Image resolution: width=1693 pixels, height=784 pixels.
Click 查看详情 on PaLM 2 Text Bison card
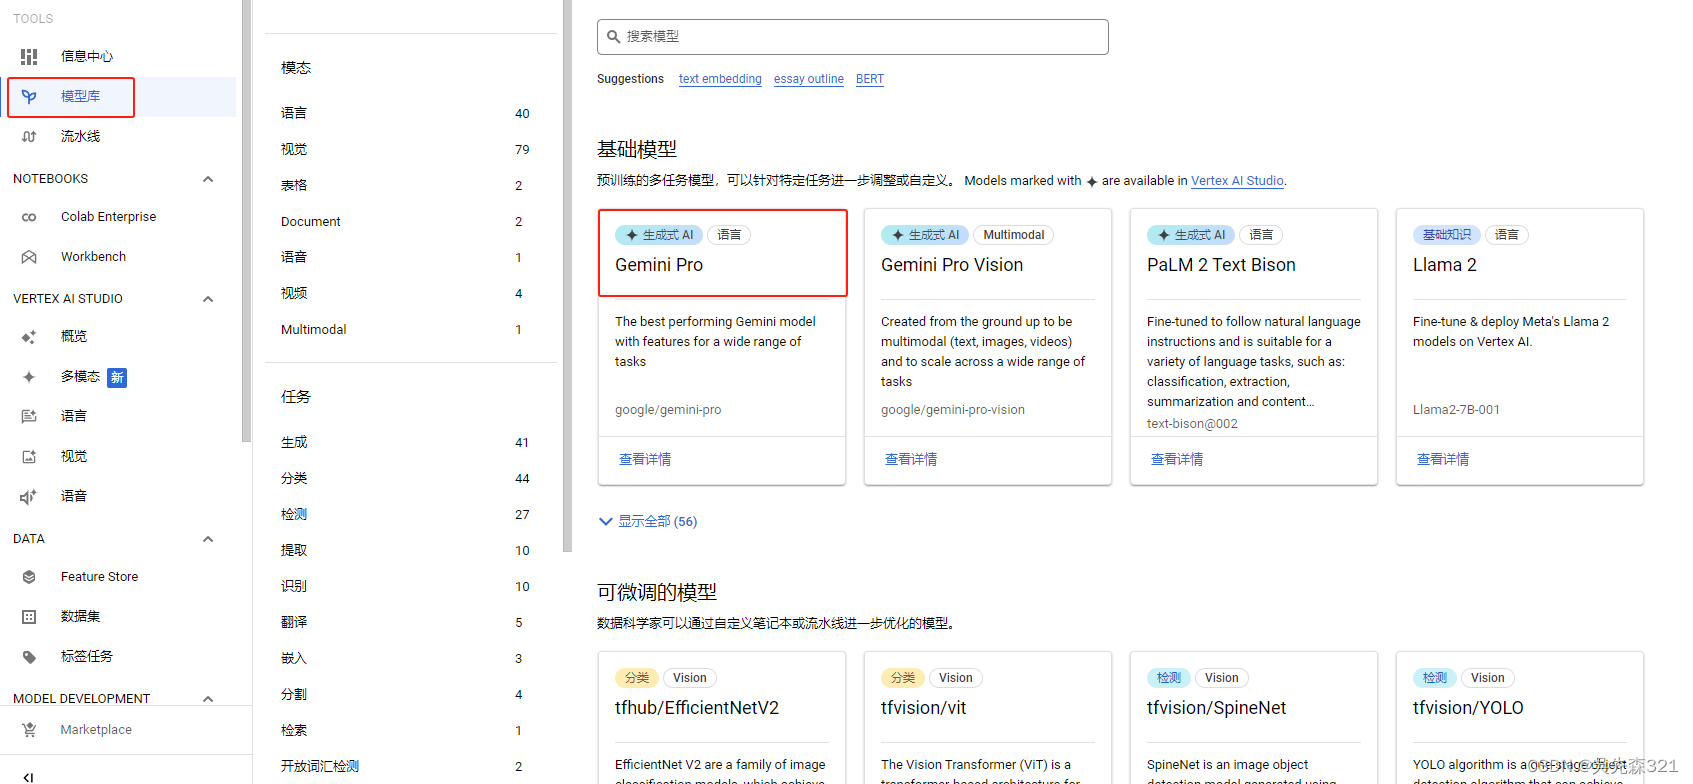[1177, 459]
